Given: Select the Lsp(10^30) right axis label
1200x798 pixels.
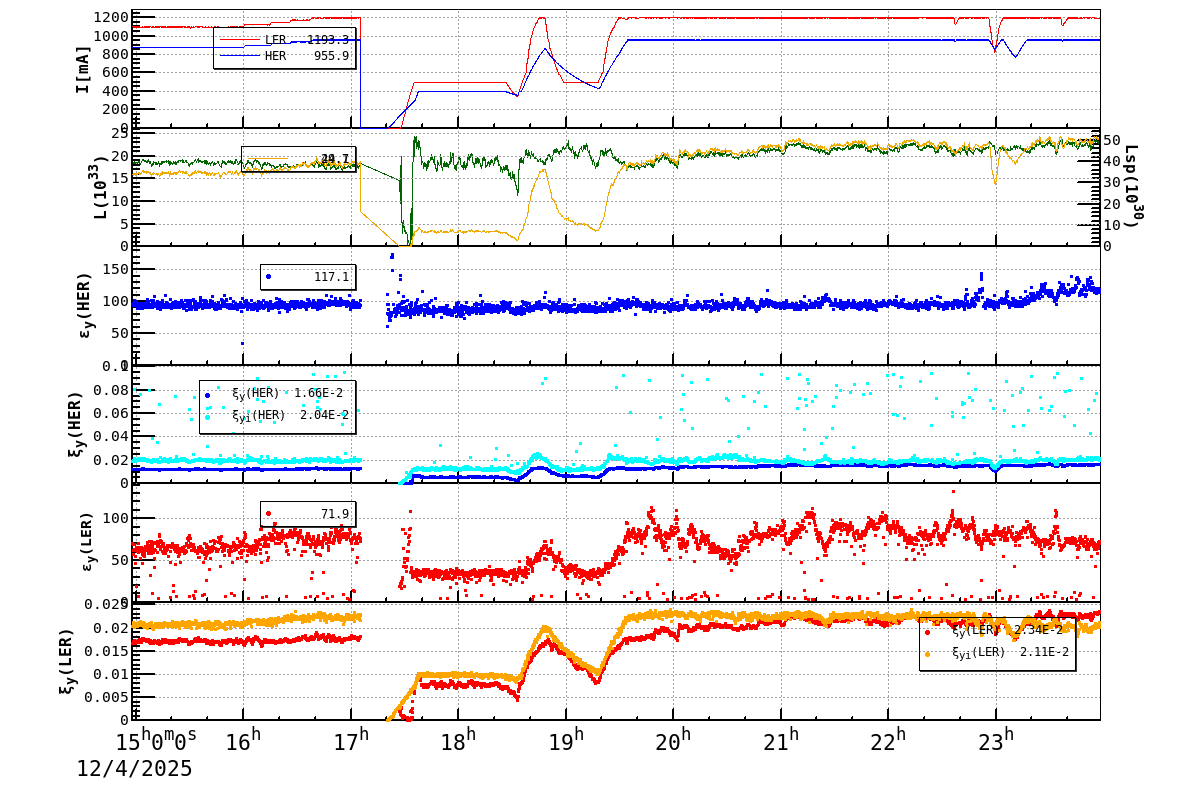Looking at the screenshot, I should click(1132, 186).
